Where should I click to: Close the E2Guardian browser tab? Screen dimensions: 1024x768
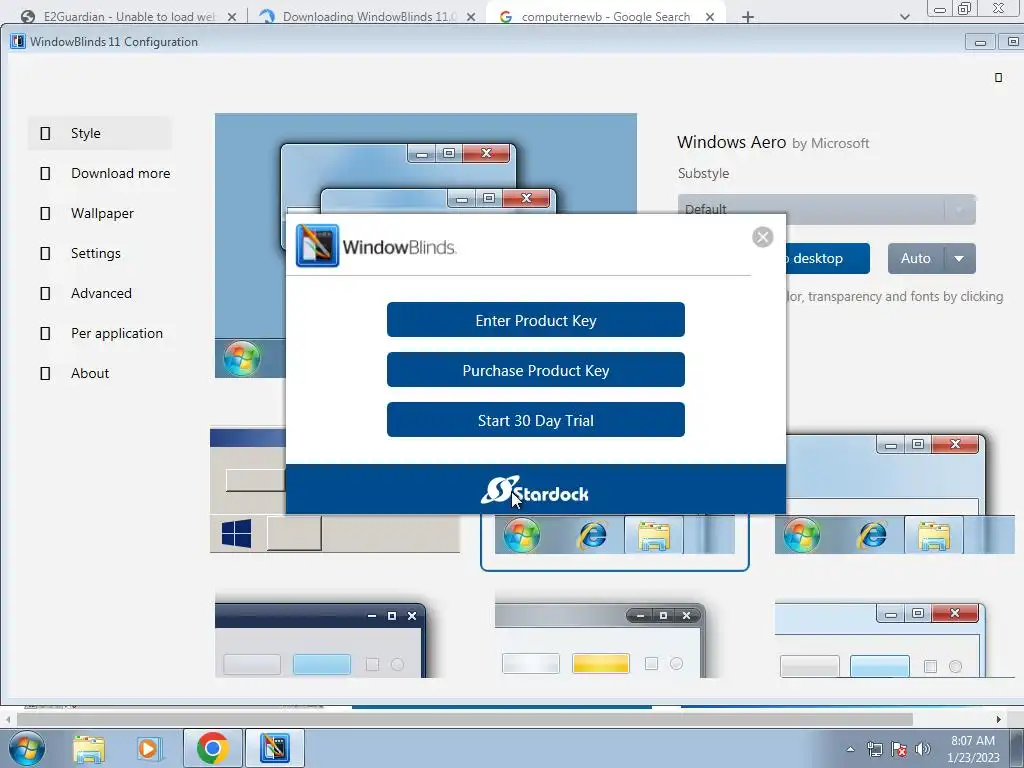(232, 18)
